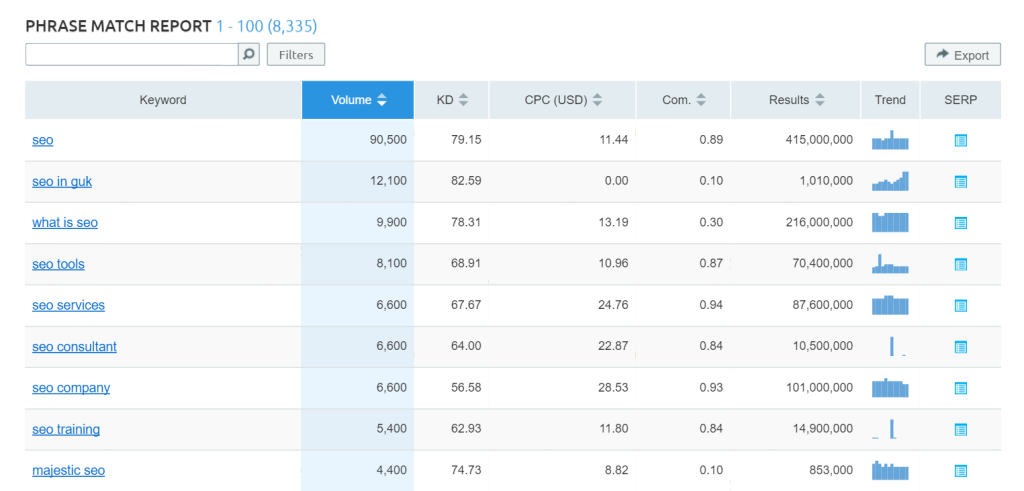This screenshot has height=491, width=1024.
Task: Click SERP icon in 'seo tools' row
Action: coord(960,264)
